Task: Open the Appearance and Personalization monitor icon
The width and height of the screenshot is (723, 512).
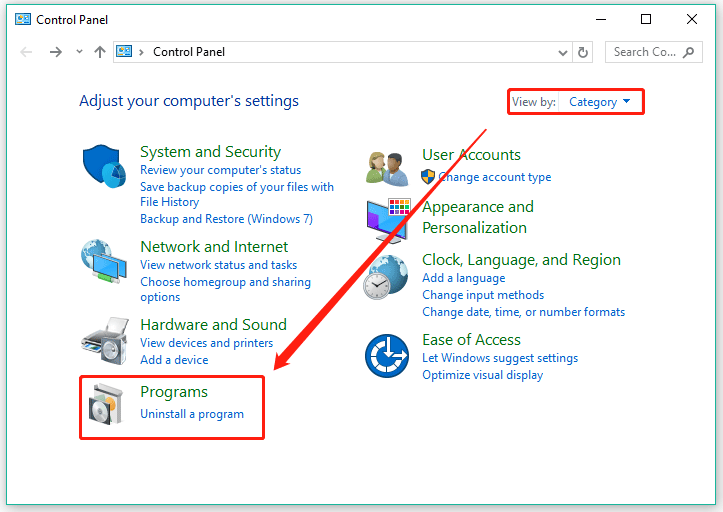Action: click(x=388, y=221)
